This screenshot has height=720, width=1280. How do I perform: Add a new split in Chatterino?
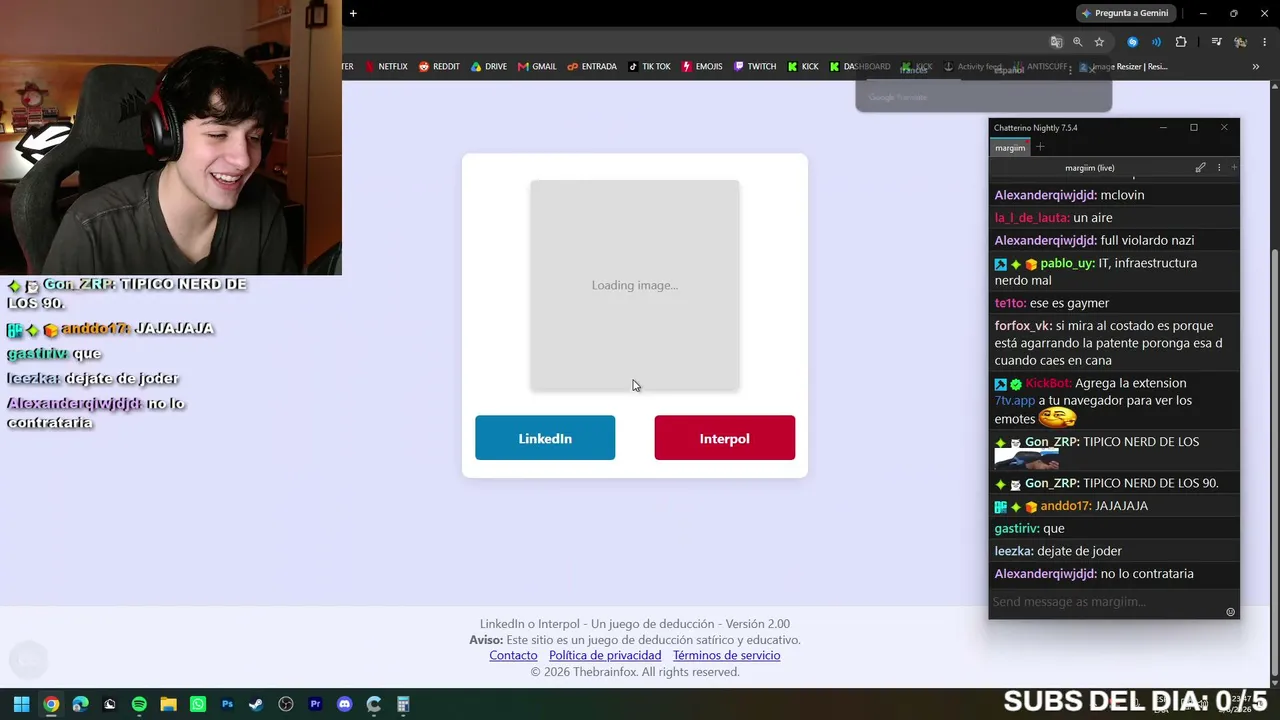coord(1234,168)
